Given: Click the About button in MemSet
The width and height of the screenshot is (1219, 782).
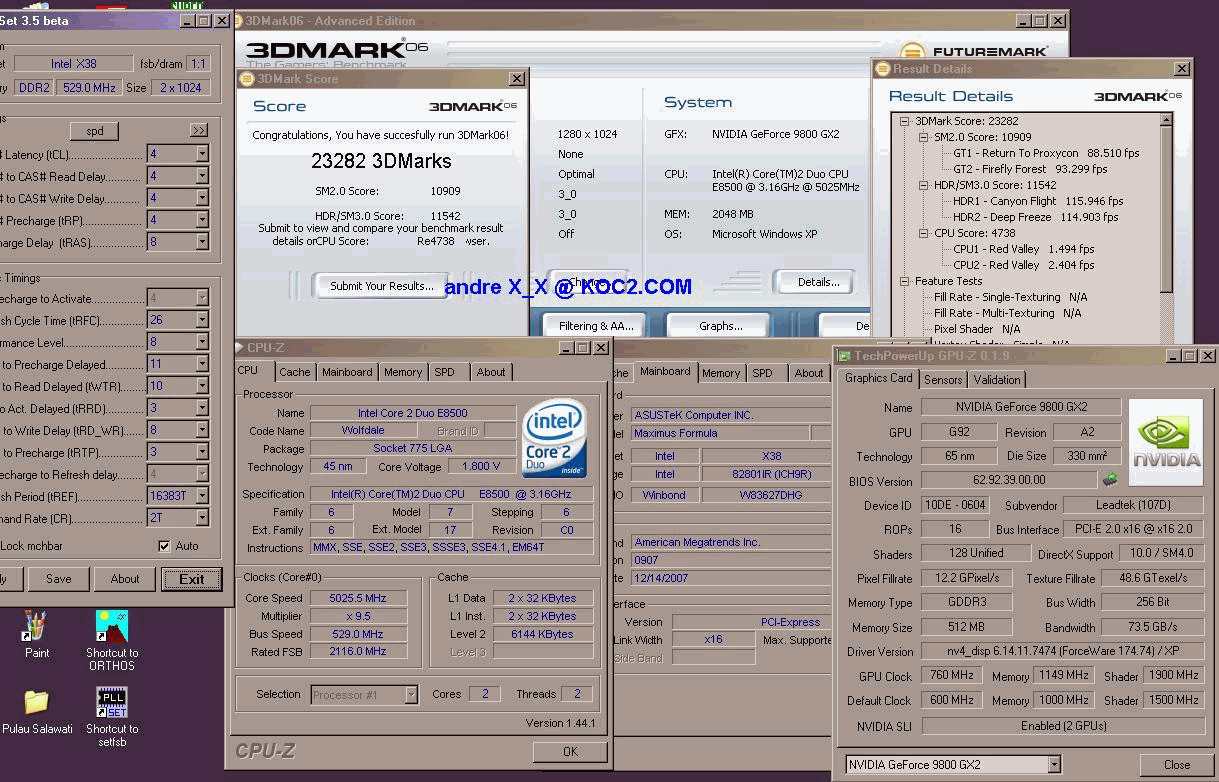Looking at the screenshot, I should click(125, 578).
